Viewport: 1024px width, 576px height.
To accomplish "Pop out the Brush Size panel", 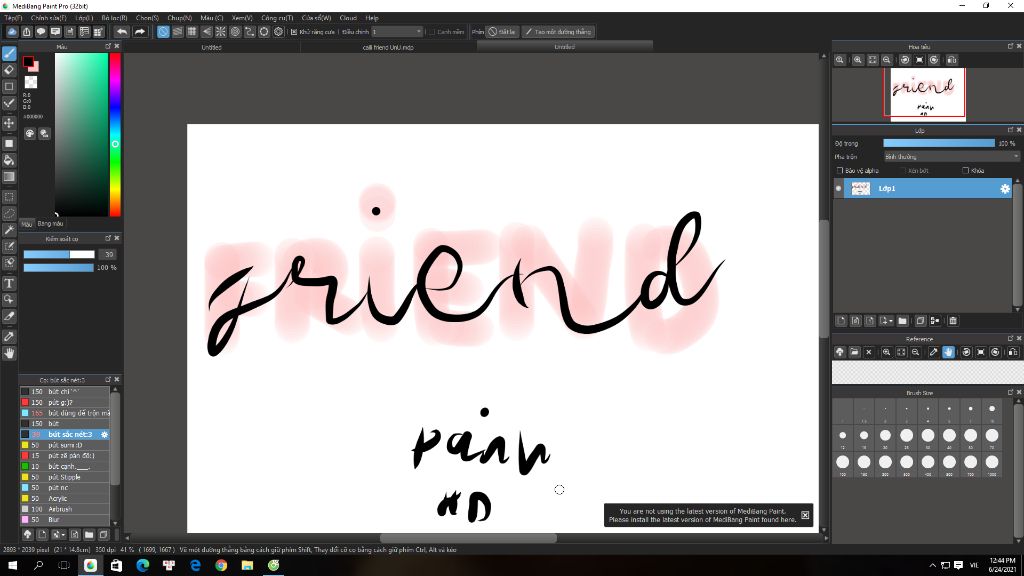I will coord(1010,392).
